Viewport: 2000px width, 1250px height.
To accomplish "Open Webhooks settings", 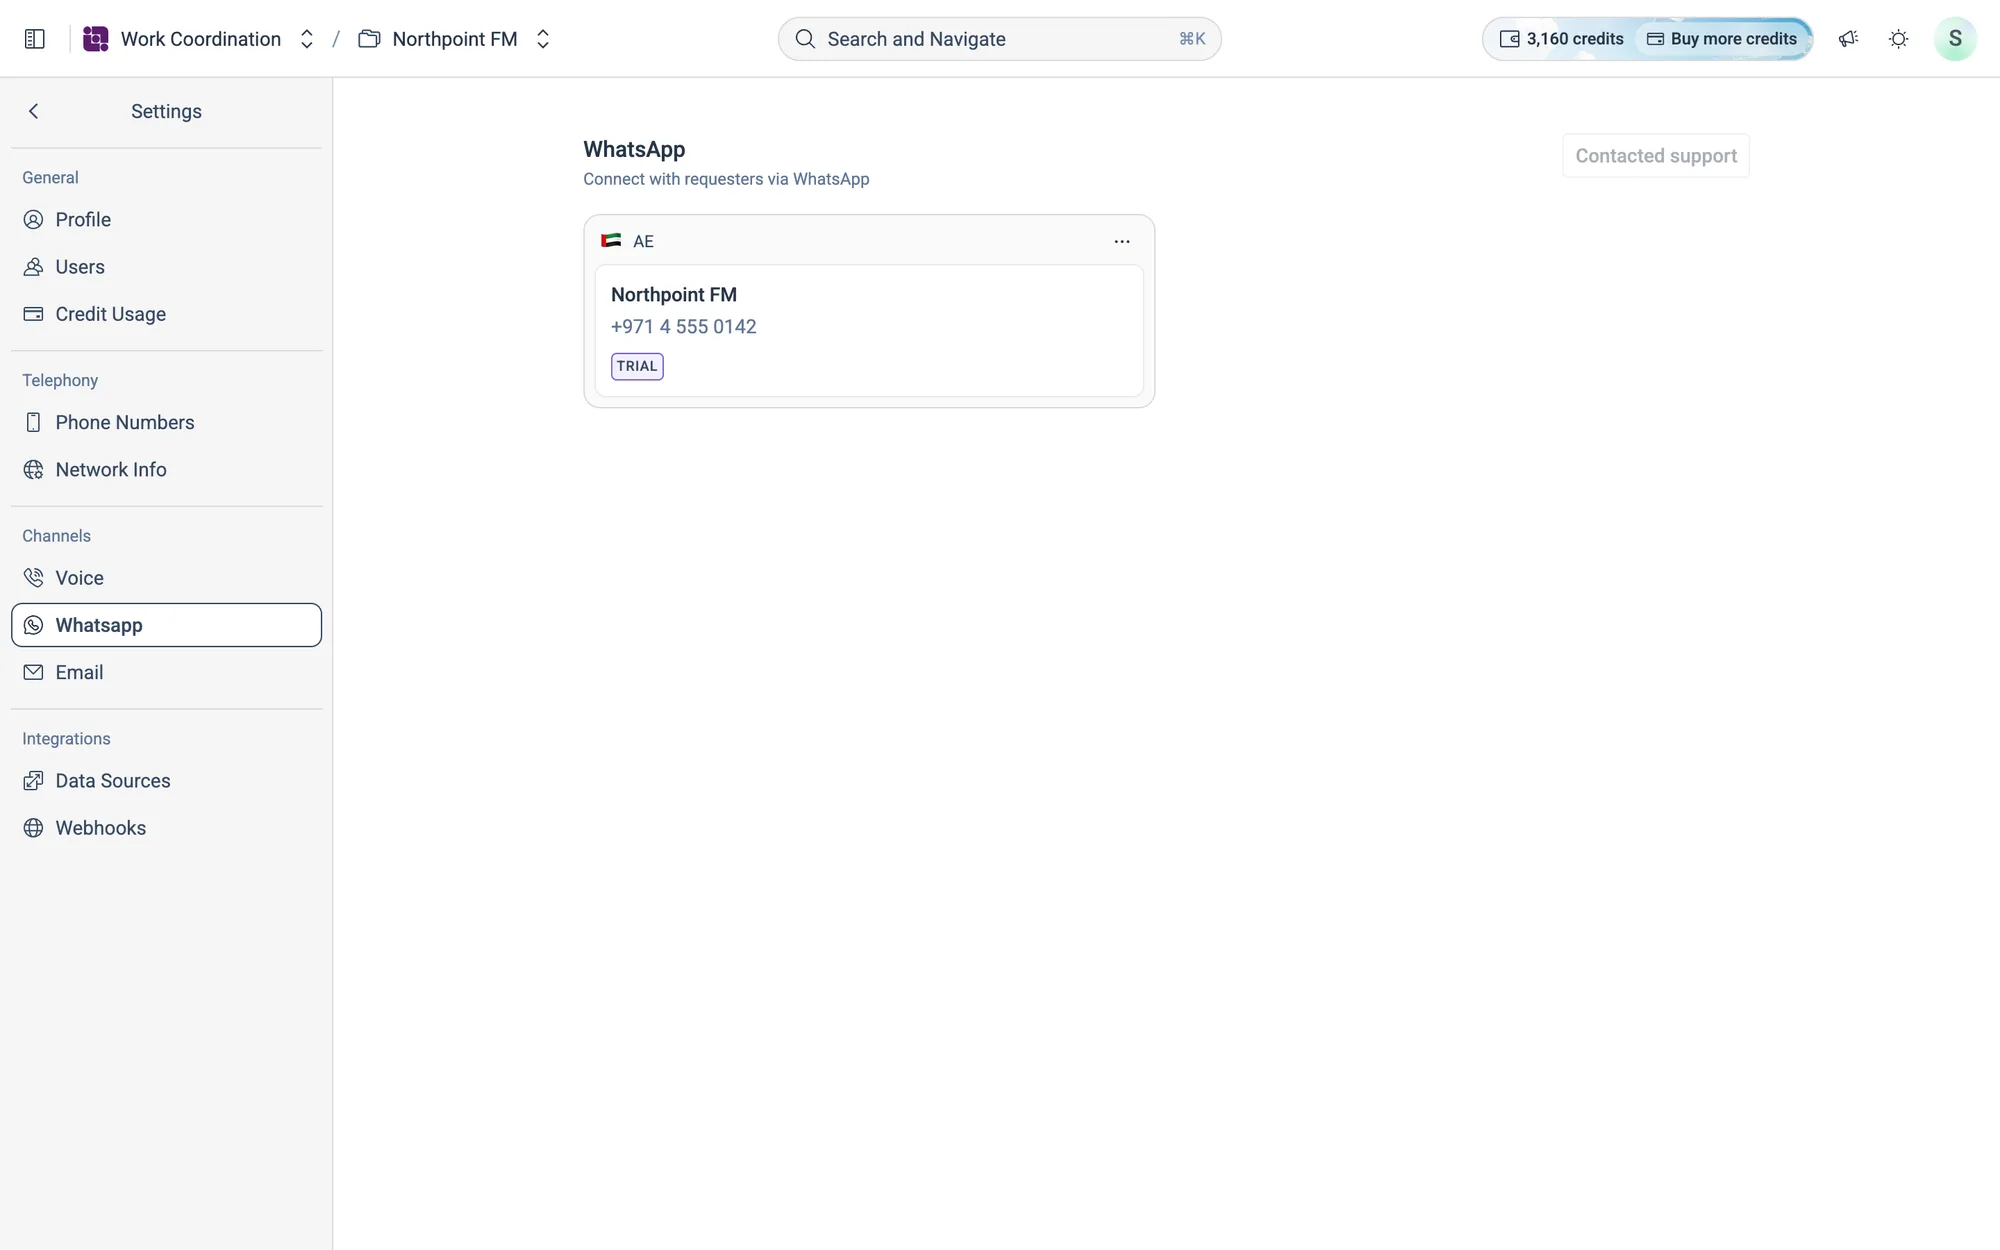I will tap(166, 828).
